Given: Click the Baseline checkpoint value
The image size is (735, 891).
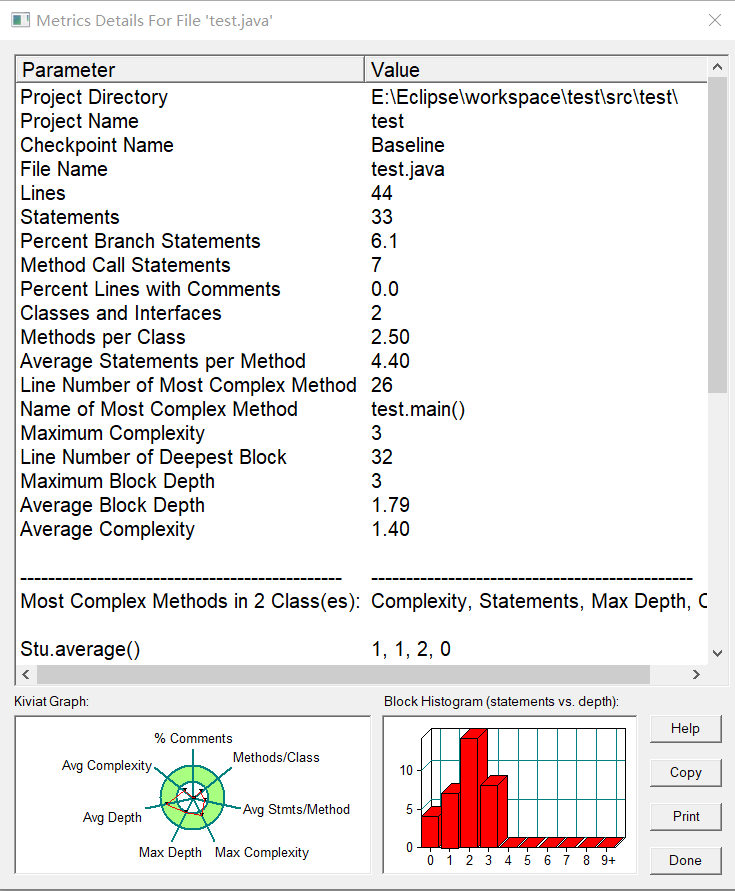Looking at the screenshot, I should click(x=408, y=145).
